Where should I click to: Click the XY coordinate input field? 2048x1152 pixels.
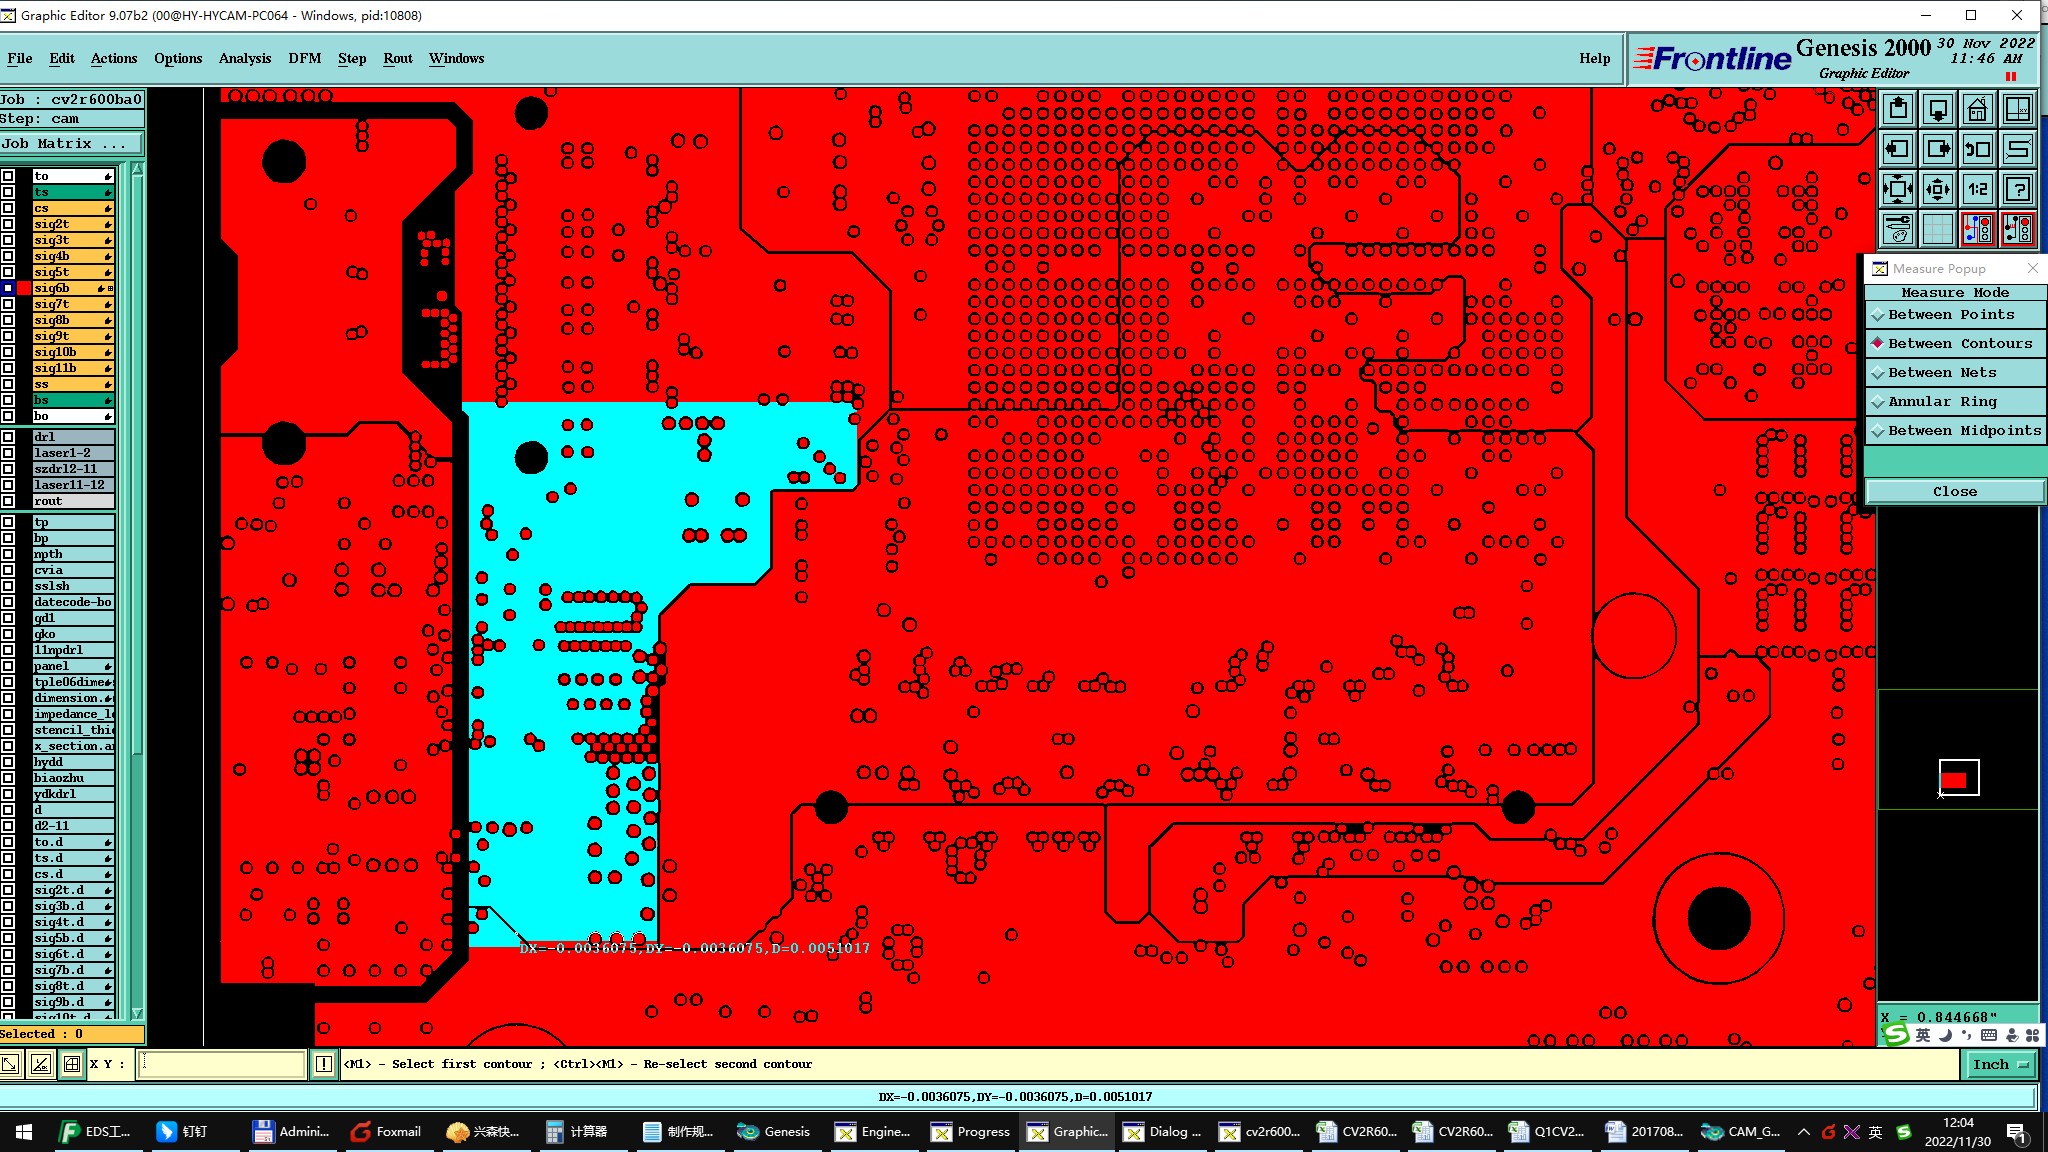222,1064
